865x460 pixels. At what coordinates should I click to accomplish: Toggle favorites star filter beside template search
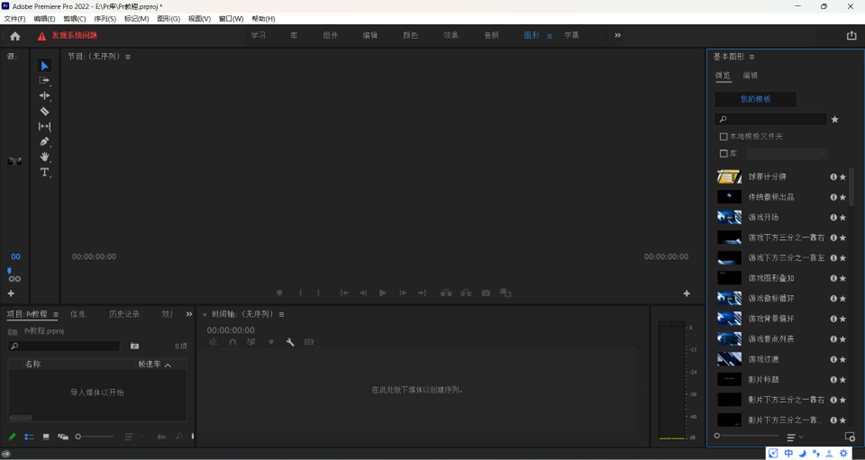coord(835,120)
